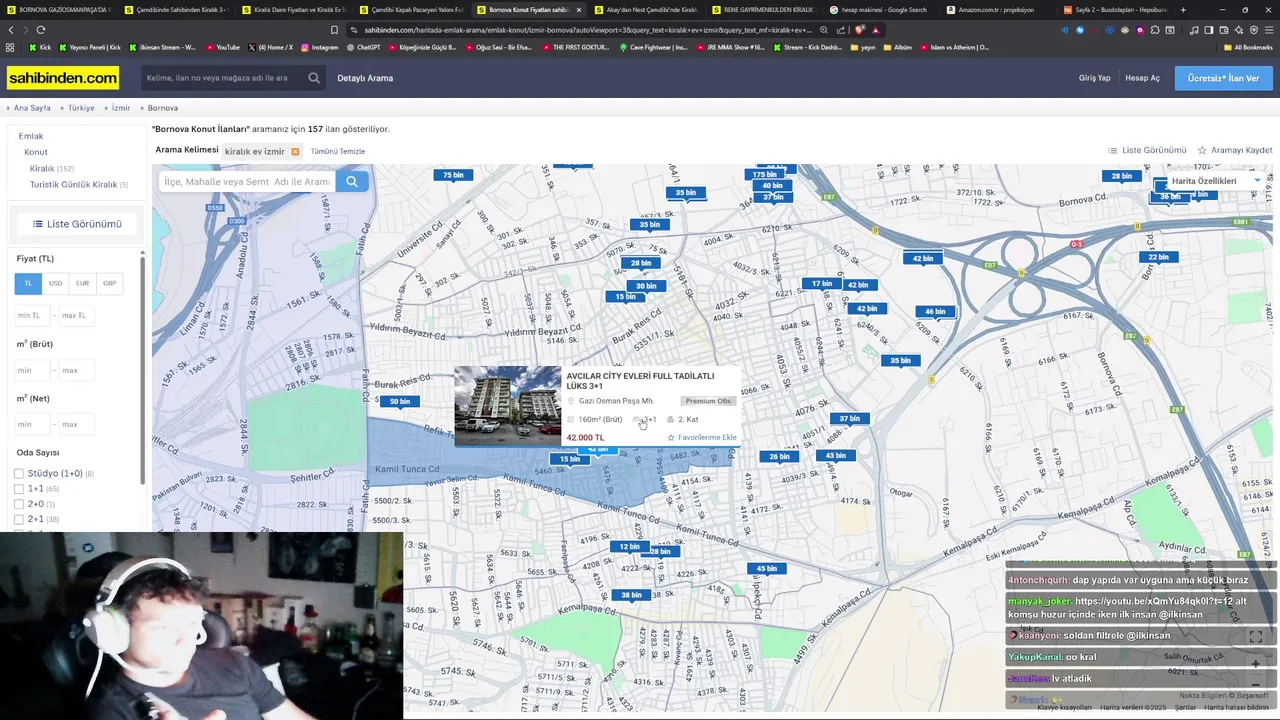Click Ücretsiz İlan Ver button
Viewport: 1280px width, 720px height.
click(1223, 78)
